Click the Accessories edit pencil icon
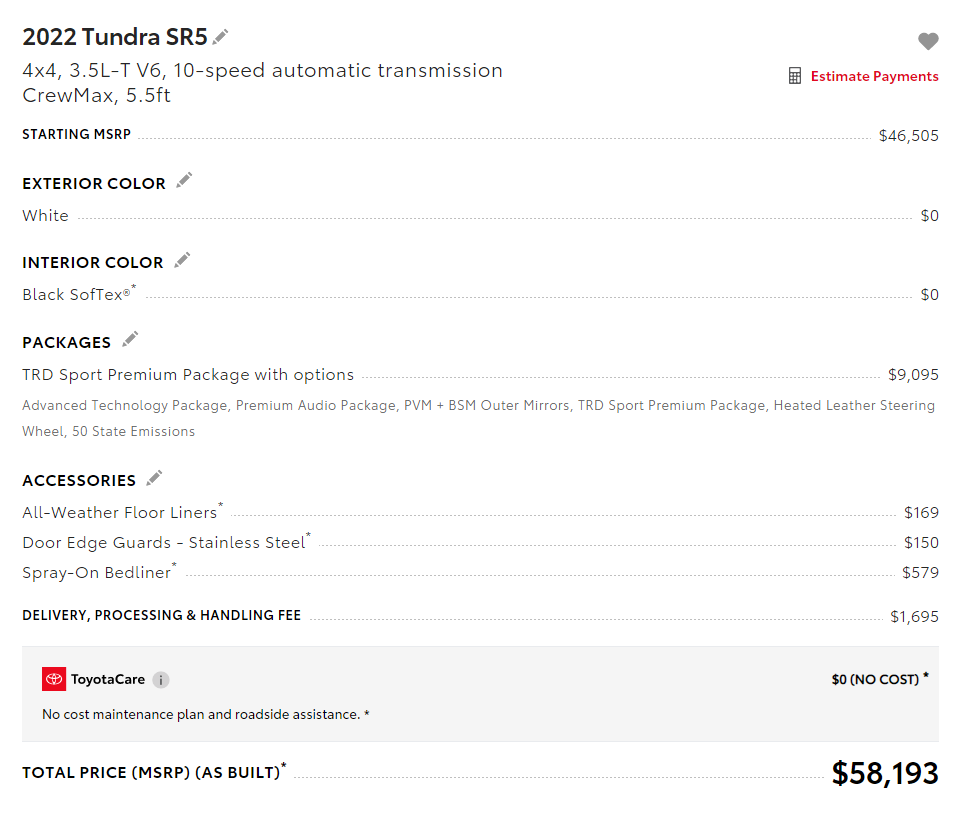The image size is (961, 818). [x=154, y=478]
